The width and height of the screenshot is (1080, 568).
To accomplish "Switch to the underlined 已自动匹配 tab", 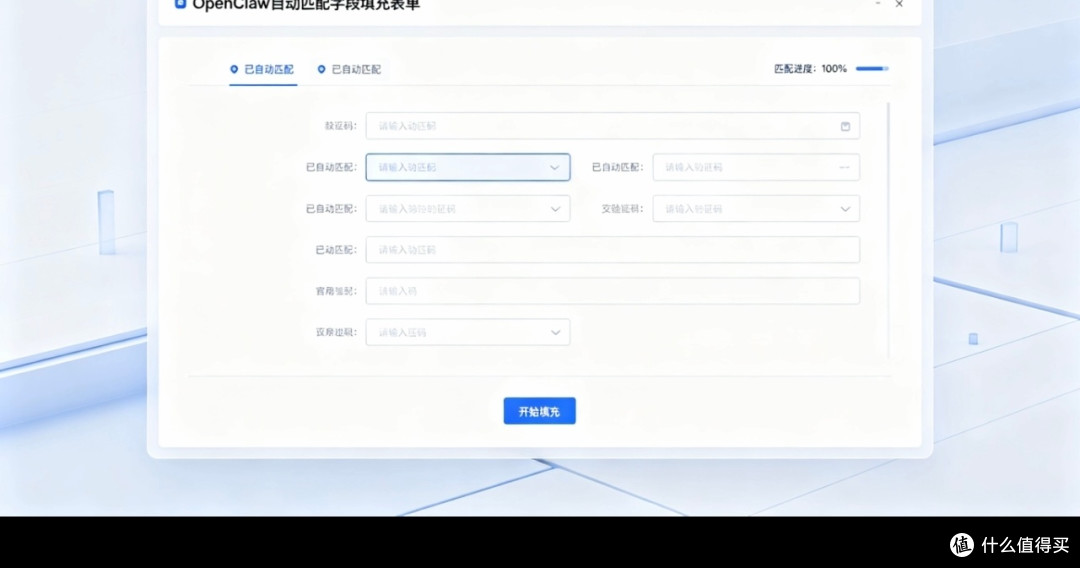I will pyautogui.click(x=262, y=70).
